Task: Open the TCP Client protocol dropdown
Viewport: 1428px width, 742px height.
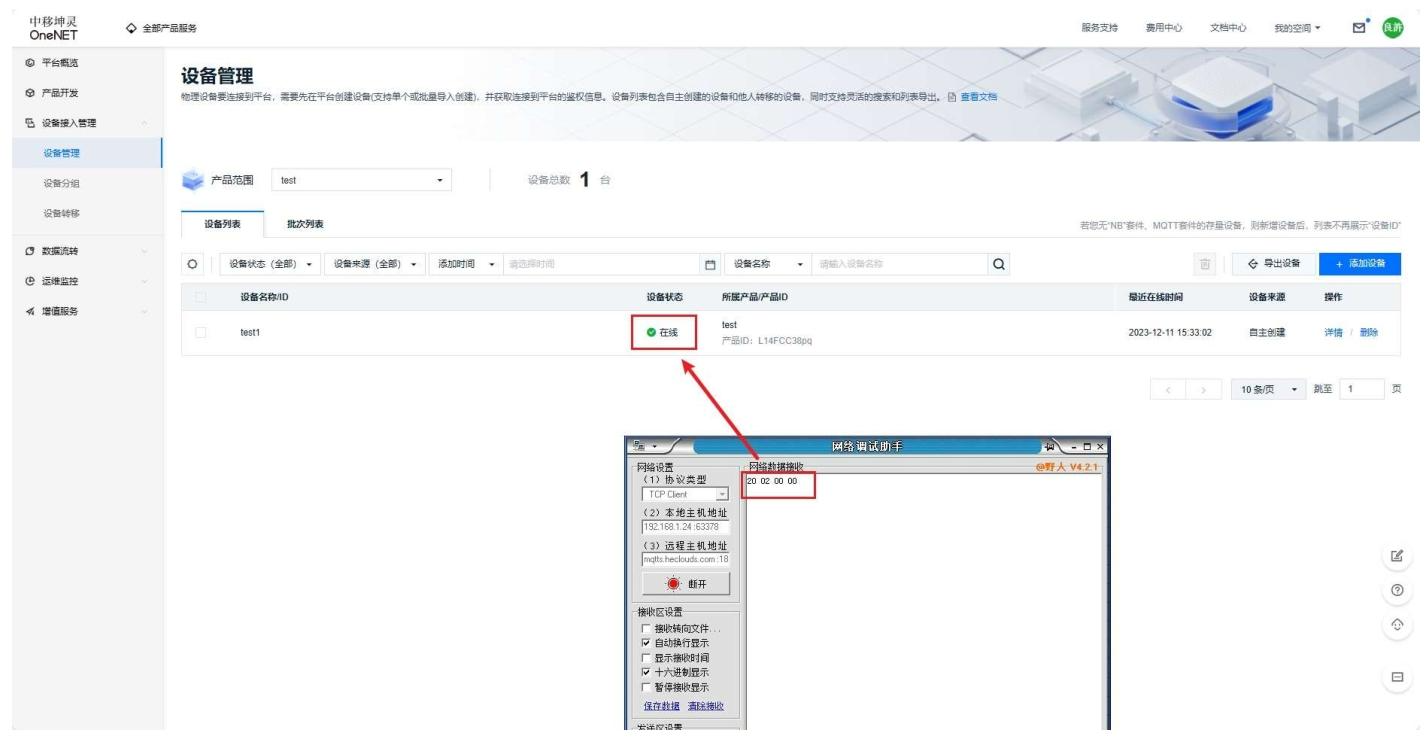Action: pyautogui.click(x=686, y=494)
